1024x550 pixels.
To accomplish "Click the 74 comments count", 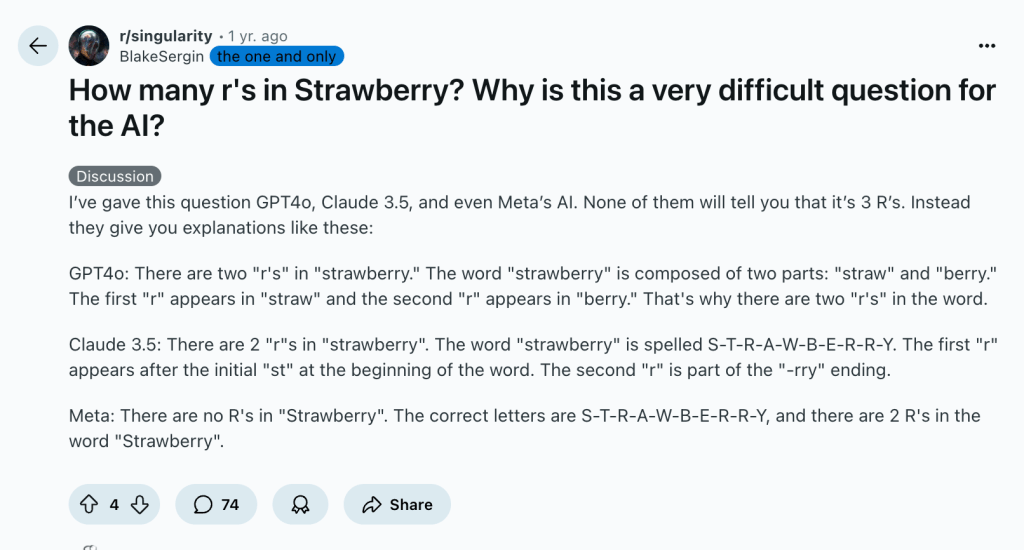I will [230, 504].
